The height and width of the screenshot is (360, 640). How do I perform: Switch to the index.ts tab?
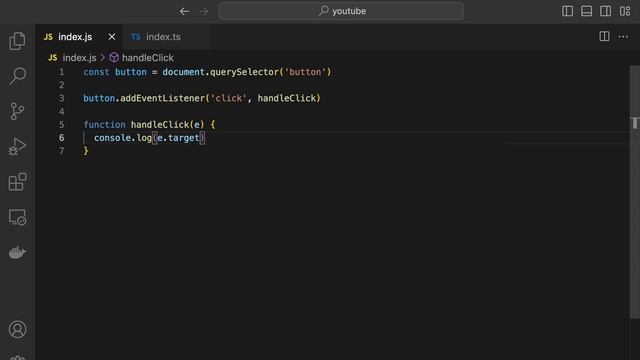coord(166,37)
